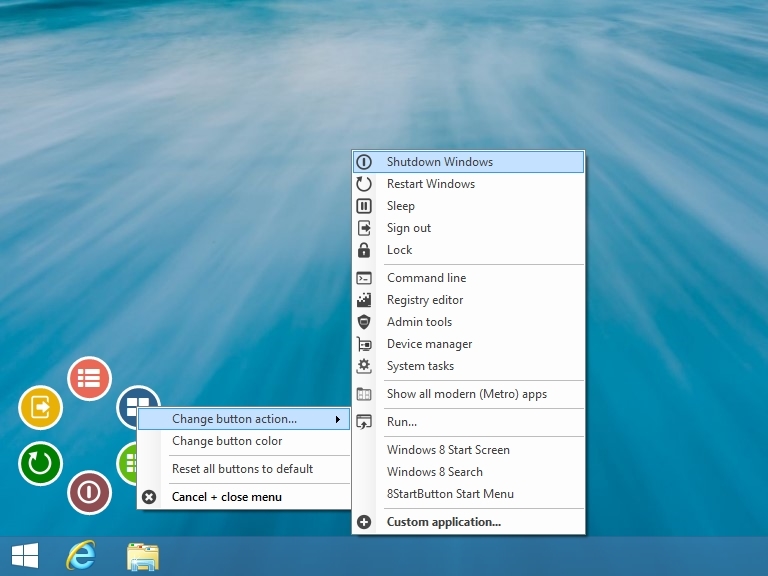The width and height of the screenshot is (768, 576).
Task: Click the red list circular button
Action: 89,379
